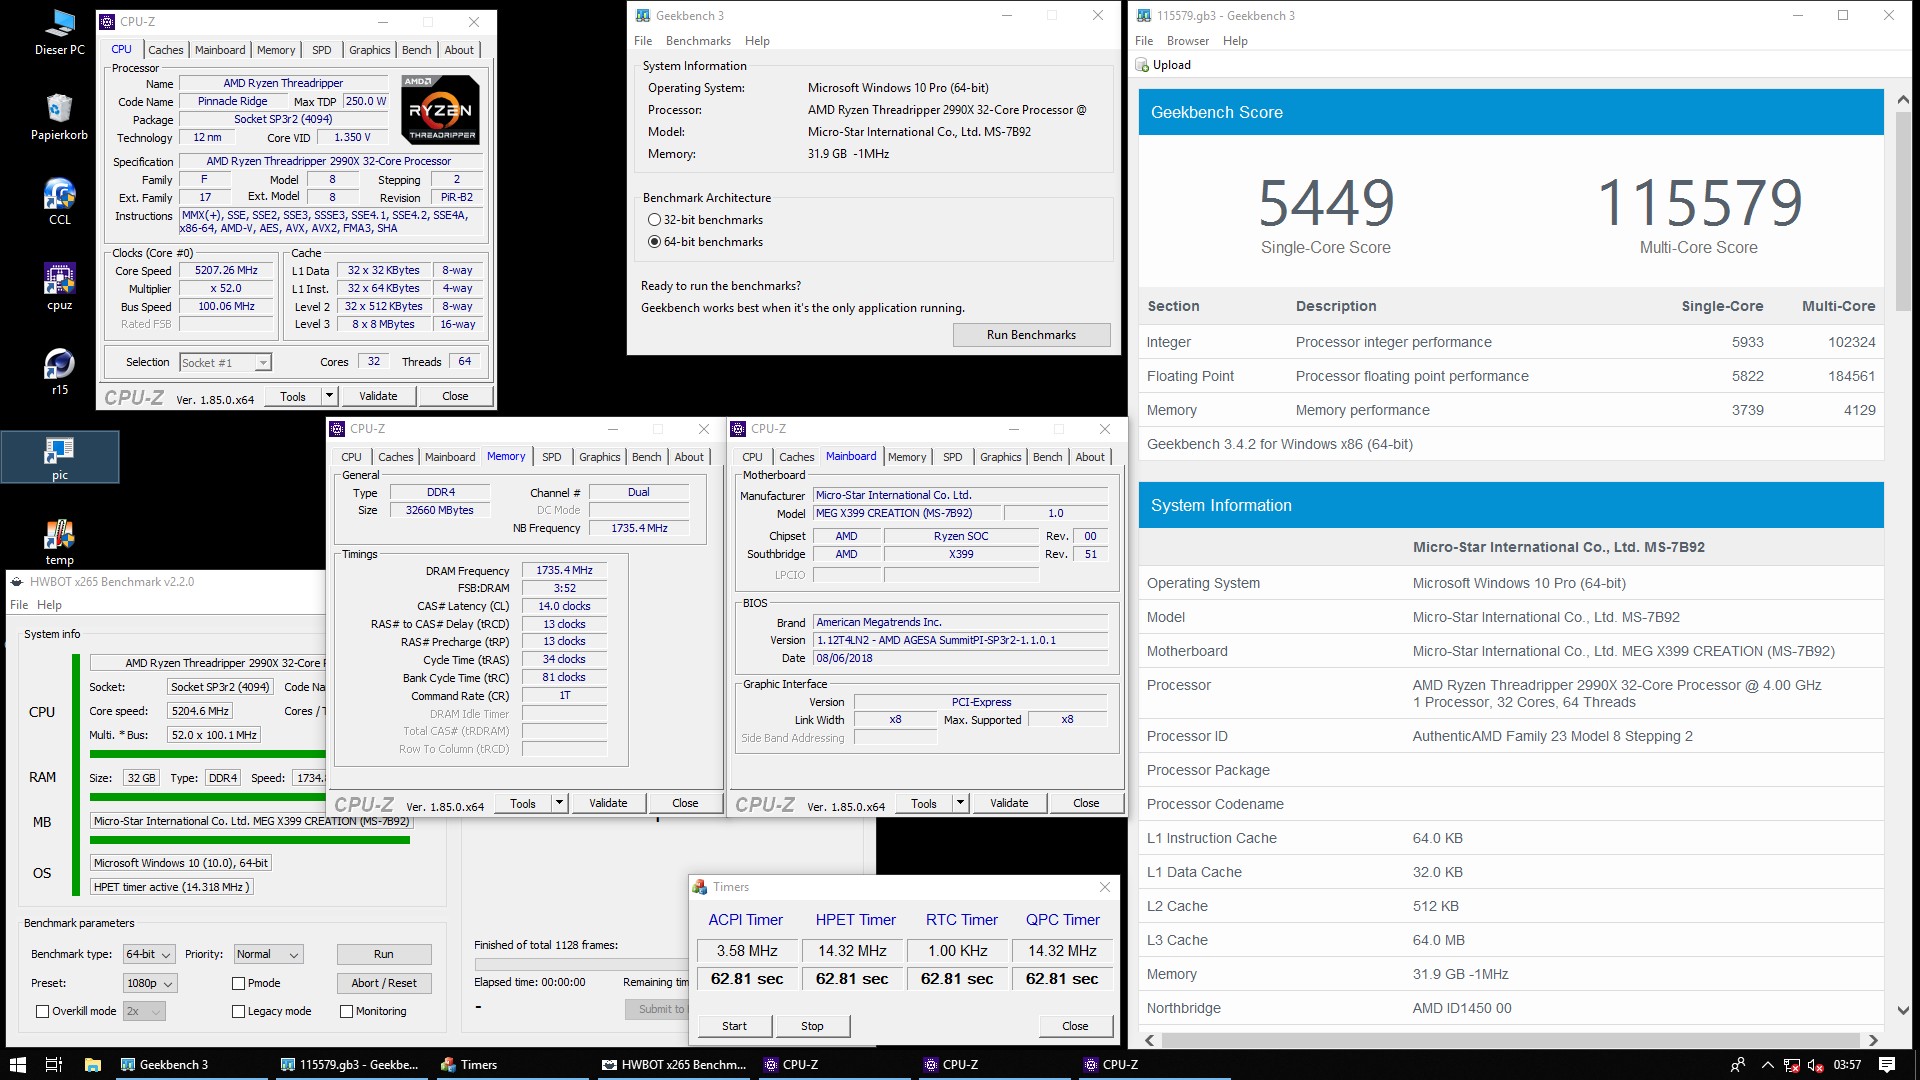Open Task View on taskbar
The height and width of the screenshot is (1080, 1920).
click(x=54, y=1064)
